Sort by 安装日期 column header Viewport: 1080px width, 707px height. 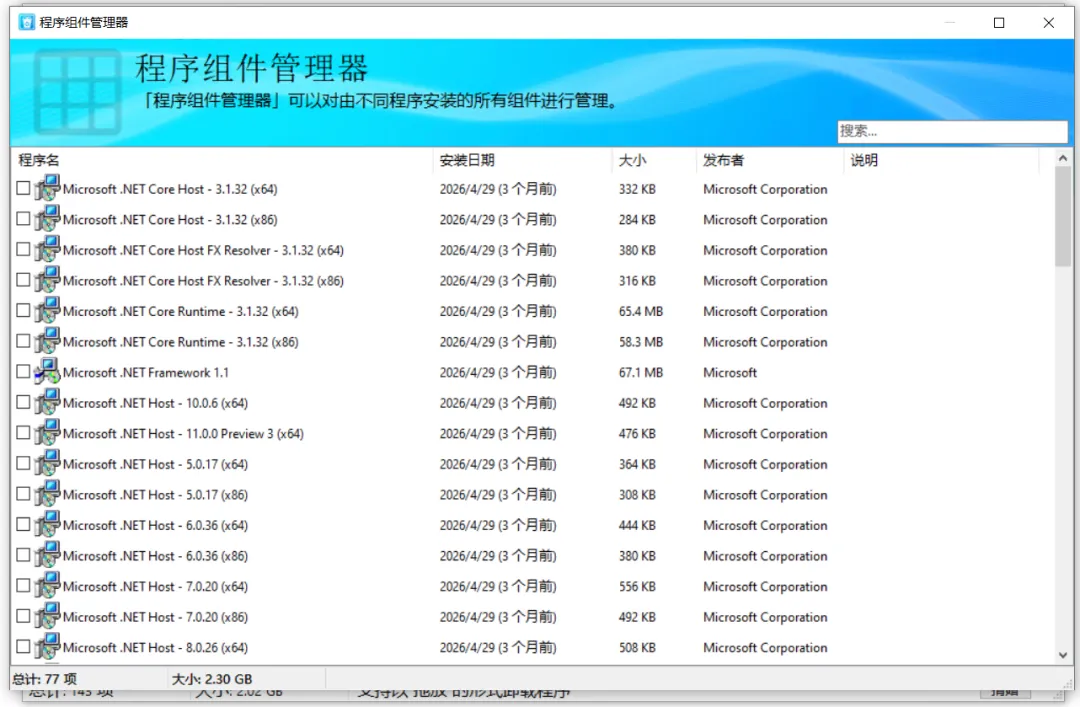point(522,160)
